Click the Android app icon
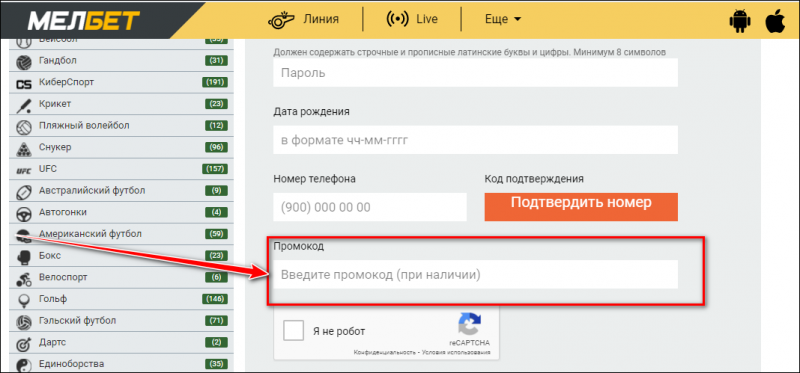Screen dimensions: 800x373 click(739, 21)
